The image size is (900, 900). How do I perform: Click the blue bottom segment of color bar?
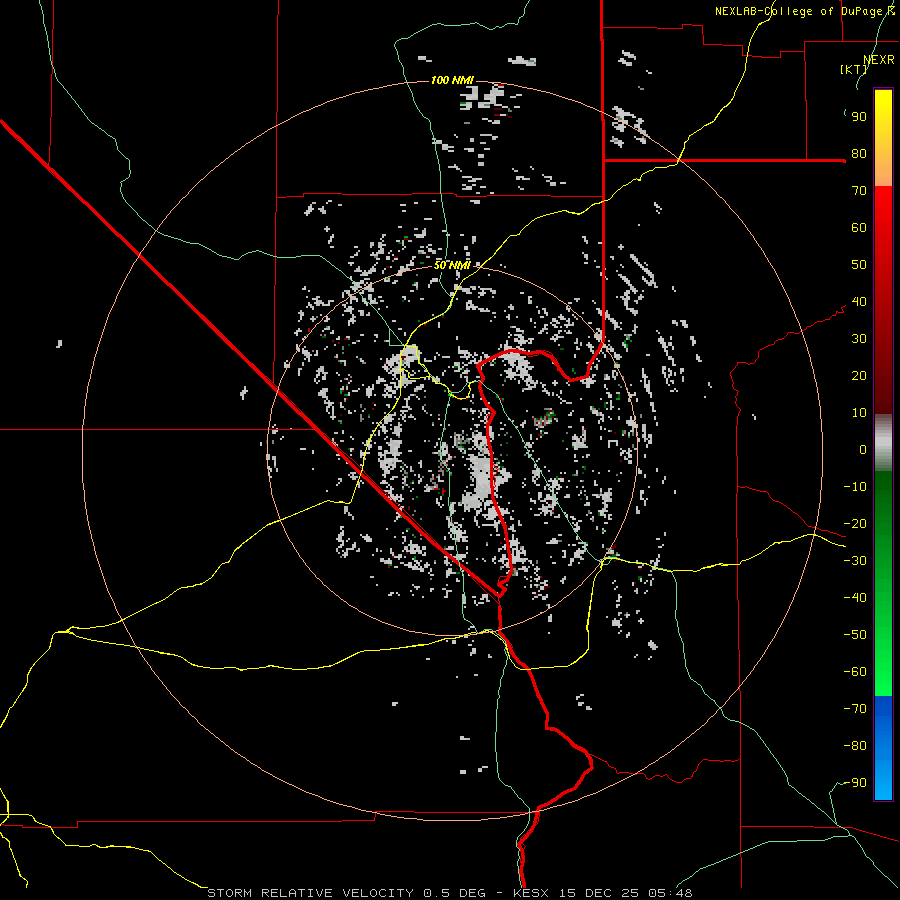pos(883,748)
